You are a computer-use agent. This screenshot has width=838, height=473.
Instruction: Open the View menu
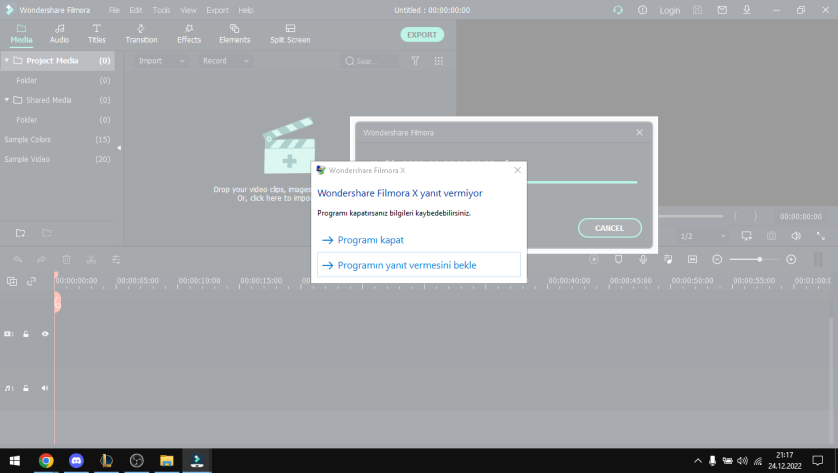click(x=188, y=10)
